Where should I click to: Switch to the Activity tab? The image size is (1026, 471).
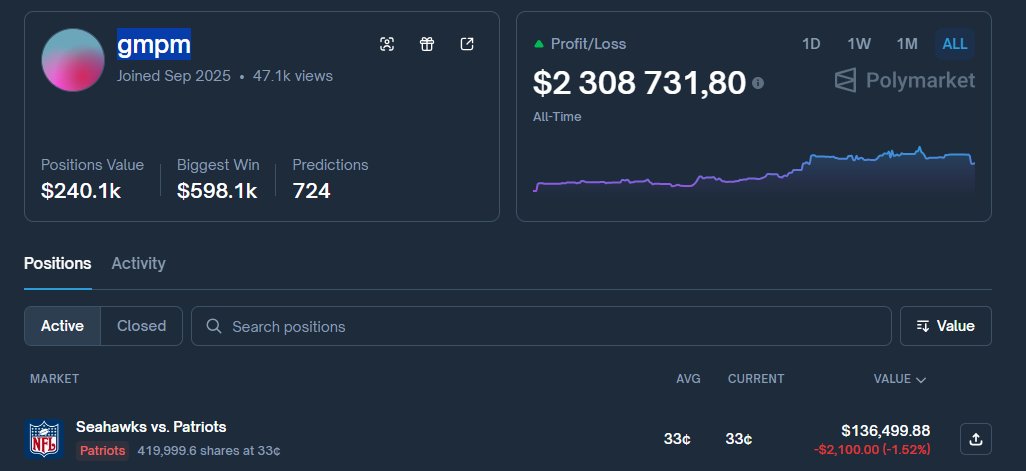pyautogui.click(x=138, y=263)
